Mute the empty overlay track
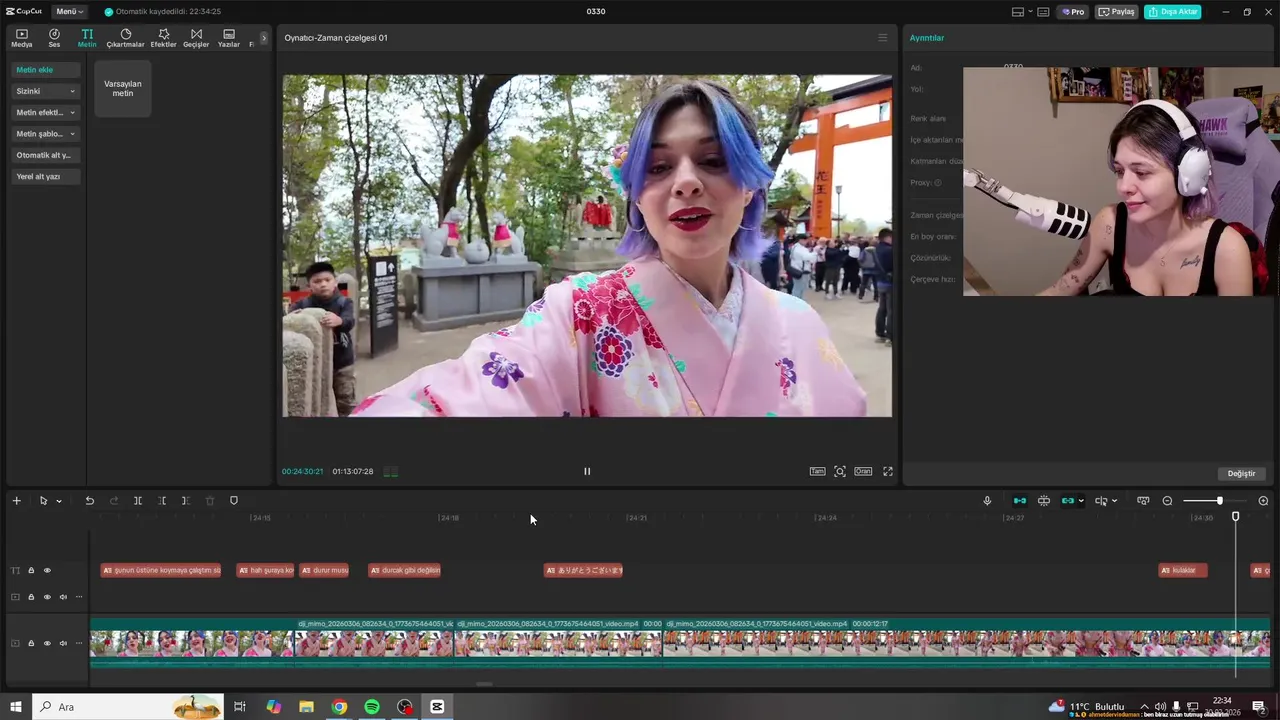Image resolution: width=1280 pixels, height=720 pixels. 63,597
